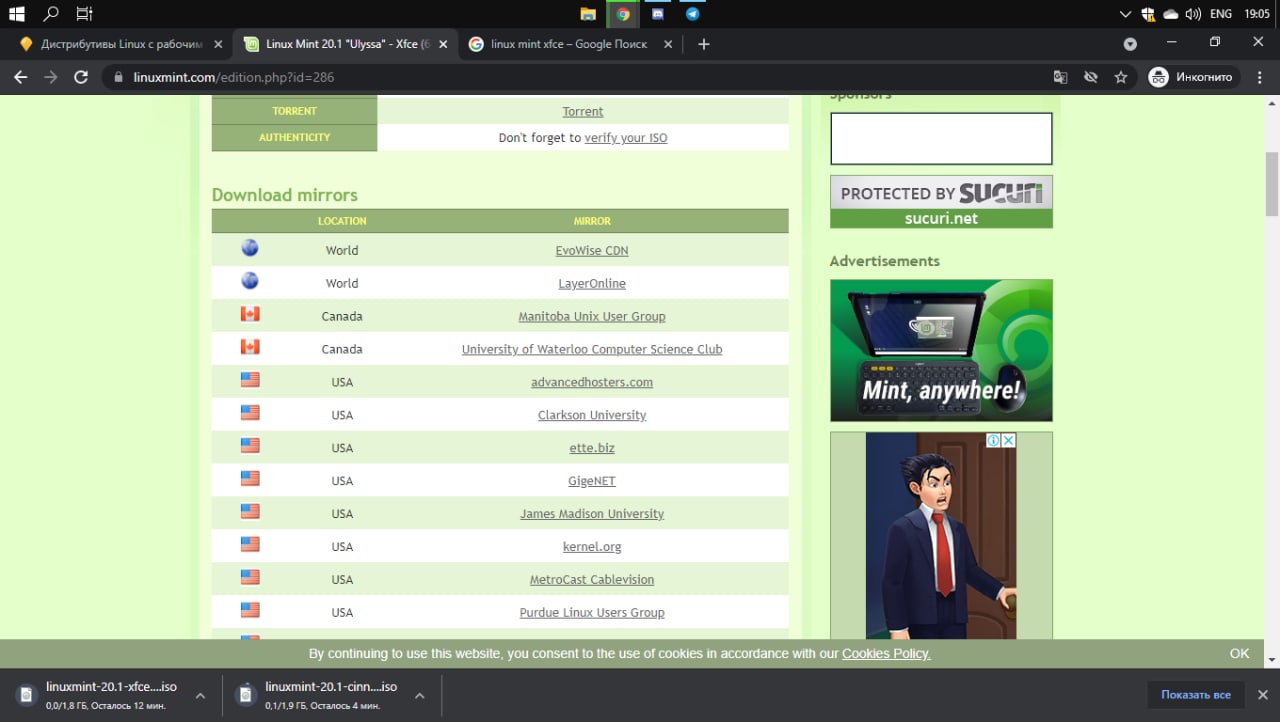
Task: Translate this page icon
Action: point(1060,77)
